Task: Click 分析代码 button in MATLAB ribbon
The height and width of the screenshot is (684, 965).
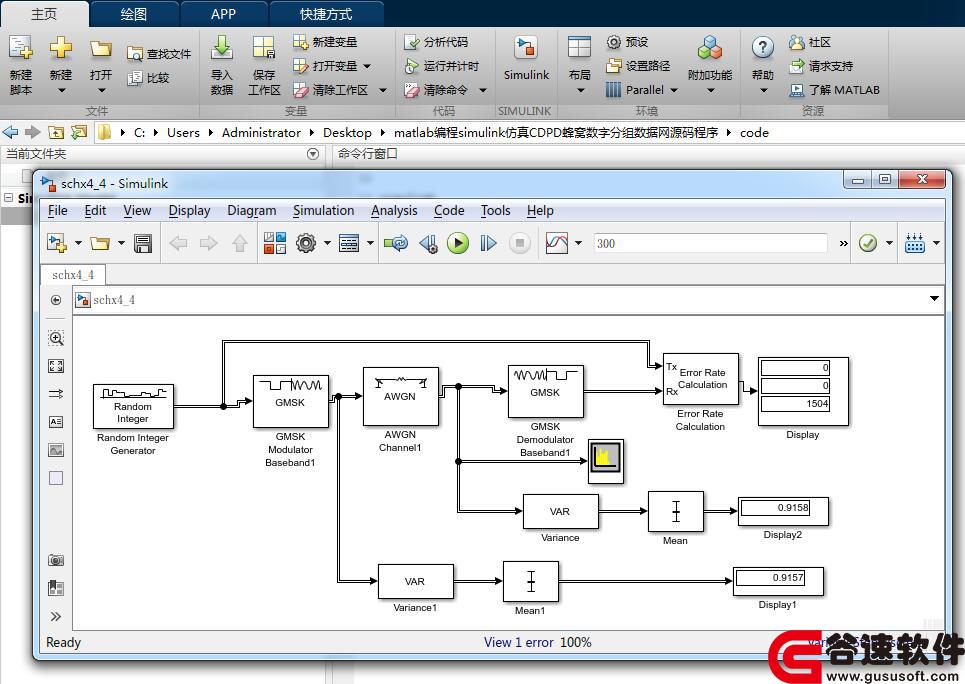Action: pos(436,42)
